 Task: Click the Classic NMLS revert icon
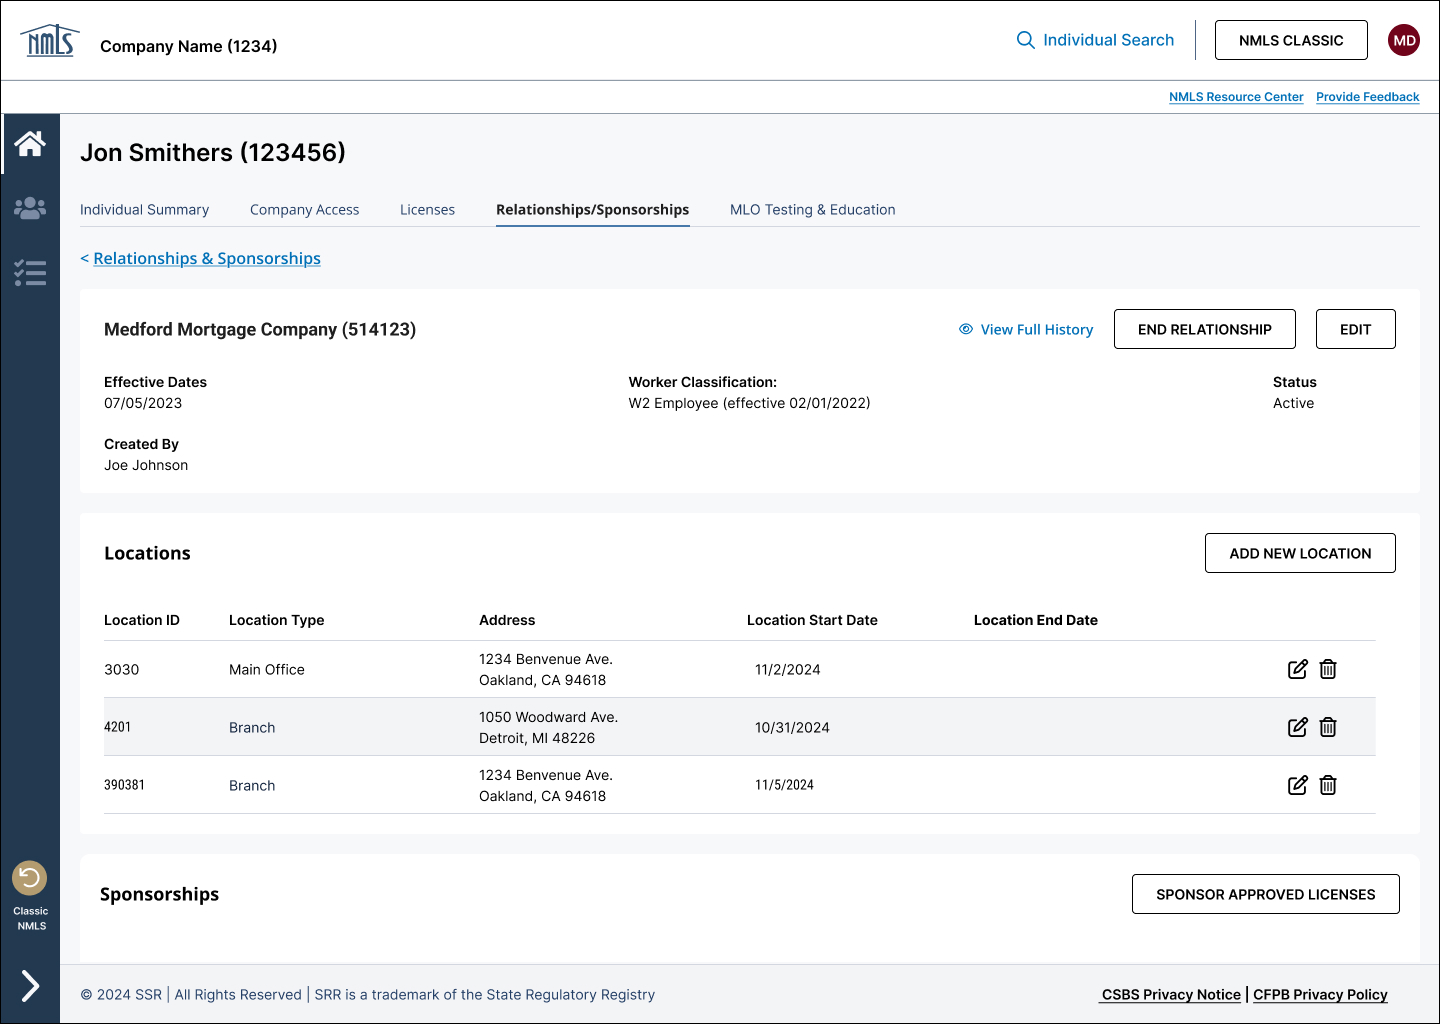[30, 878]
